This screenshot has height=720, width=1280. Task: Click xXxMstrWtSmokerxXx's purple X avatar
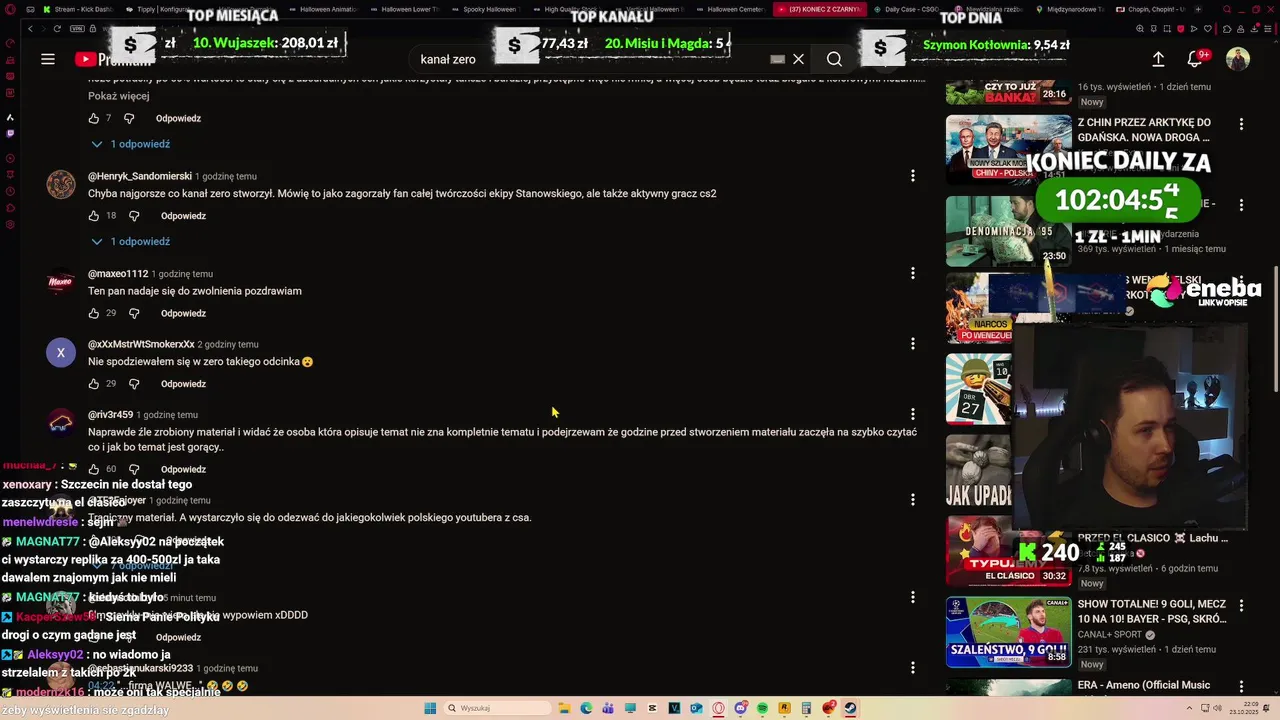pyautogui.click(x=61, y=352)
